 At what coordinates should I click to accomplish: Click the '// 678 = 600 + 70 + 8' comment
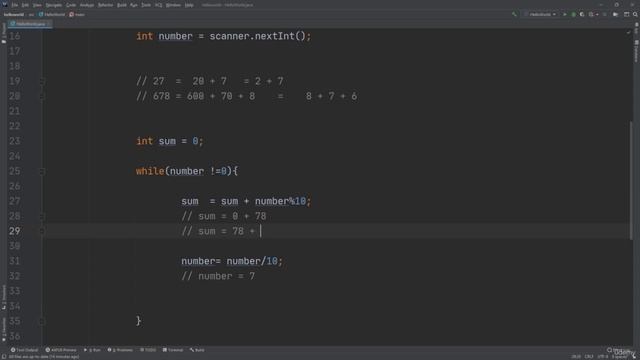click(247, 96)
